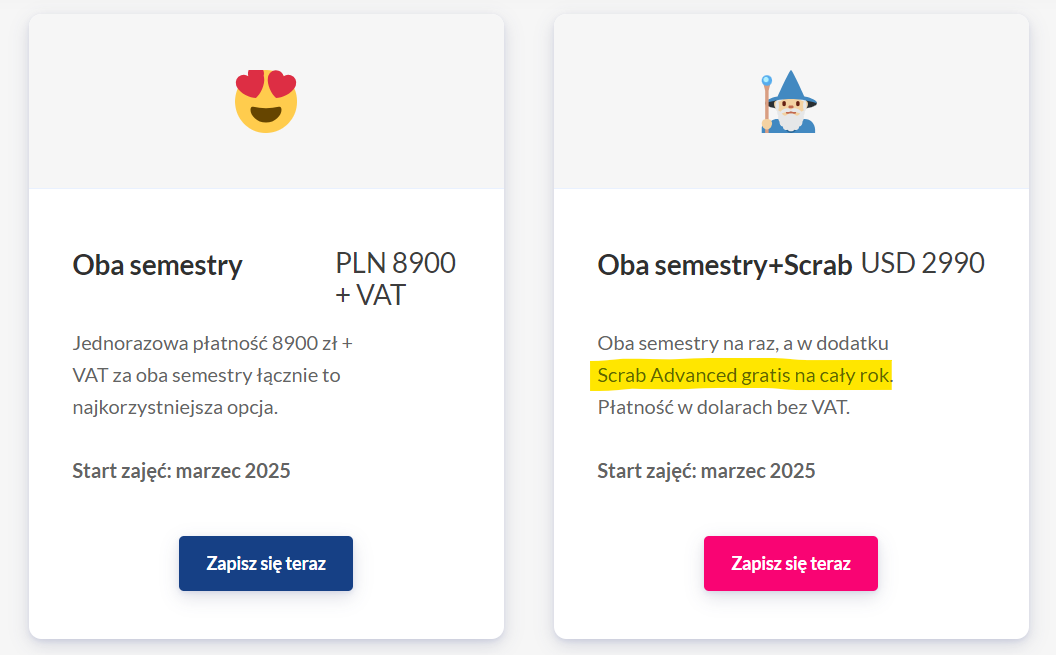
Task: Click left card Start zajęć: marzec 2025
Action: point(181,471)
